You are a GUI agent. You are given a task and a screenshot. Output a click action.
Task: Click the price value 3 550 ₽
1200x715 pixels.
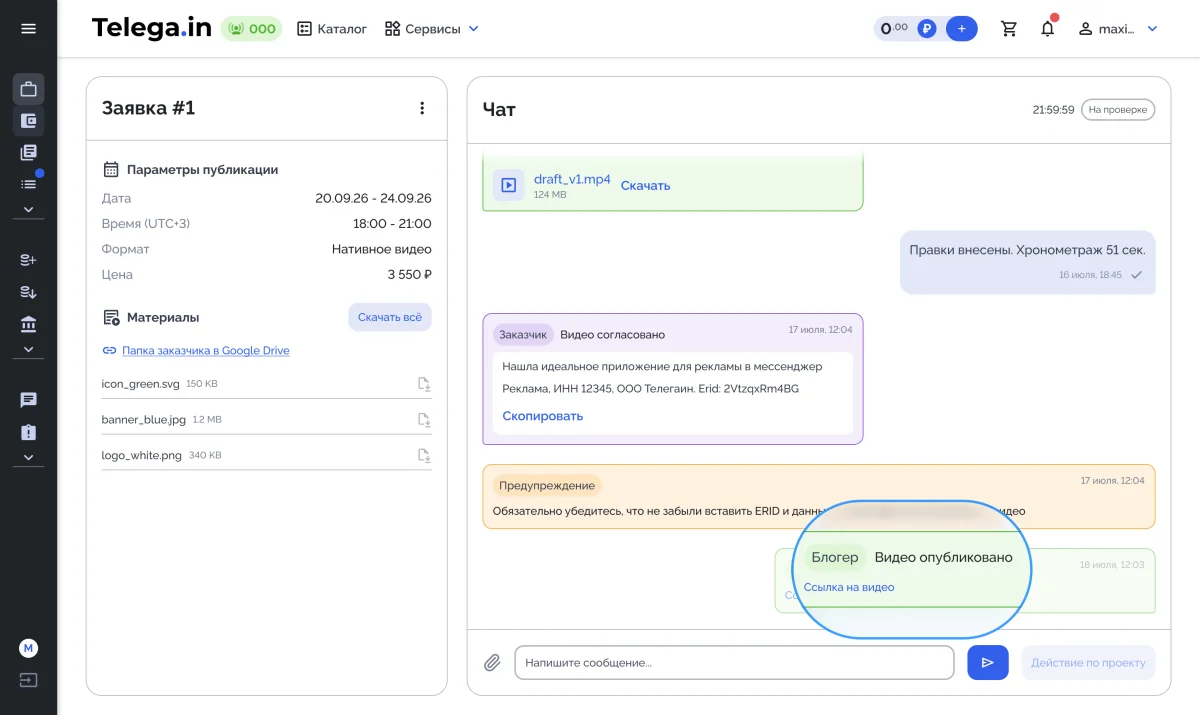[410, 274]
